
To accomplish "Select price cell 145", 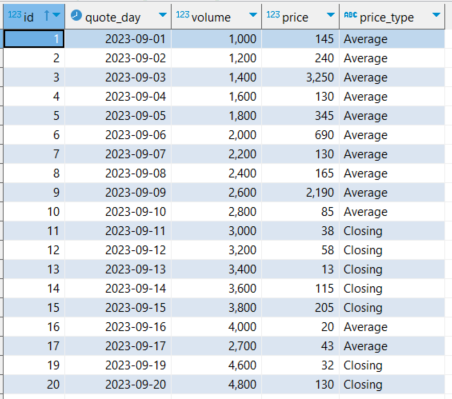I will click(x=301, y=39).
